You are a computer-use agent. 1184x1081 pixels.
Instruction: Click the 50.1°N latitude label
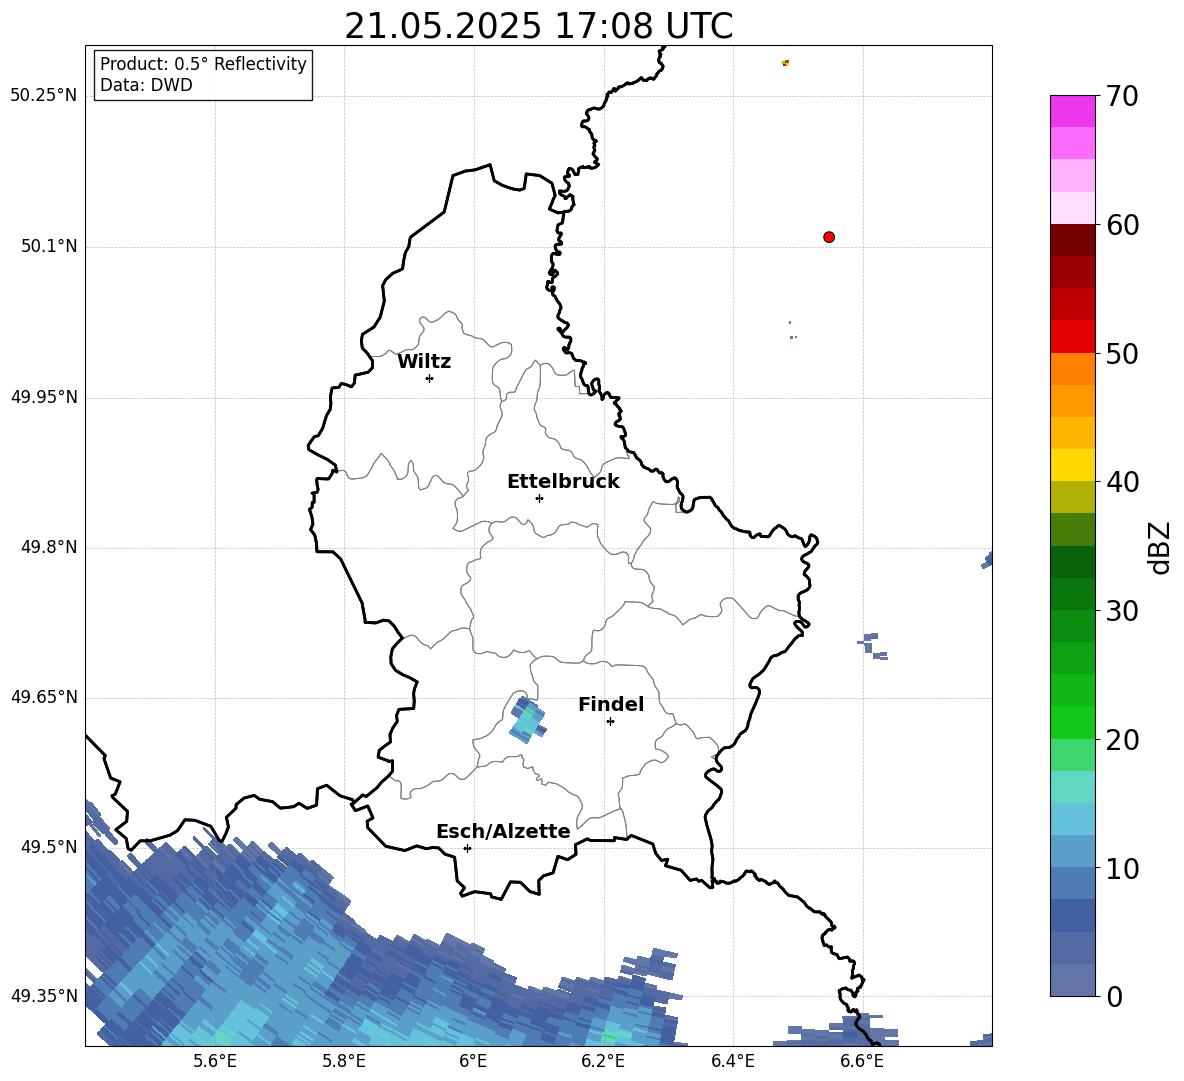click(x=49, y=246)
